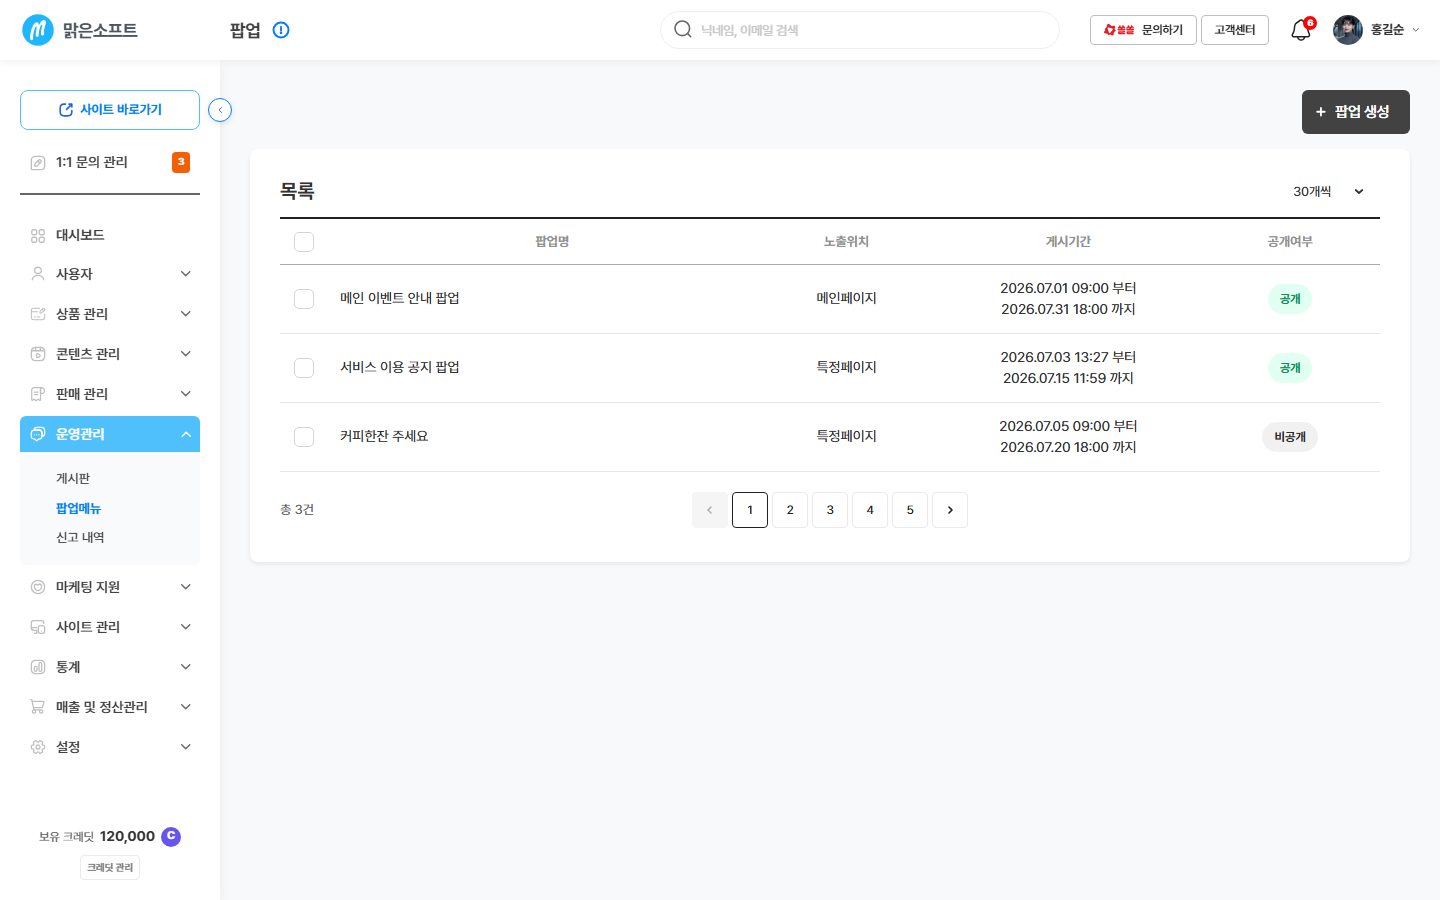Expand the 통계 menu chevron

pyautogui.click(x=186, y=667)
